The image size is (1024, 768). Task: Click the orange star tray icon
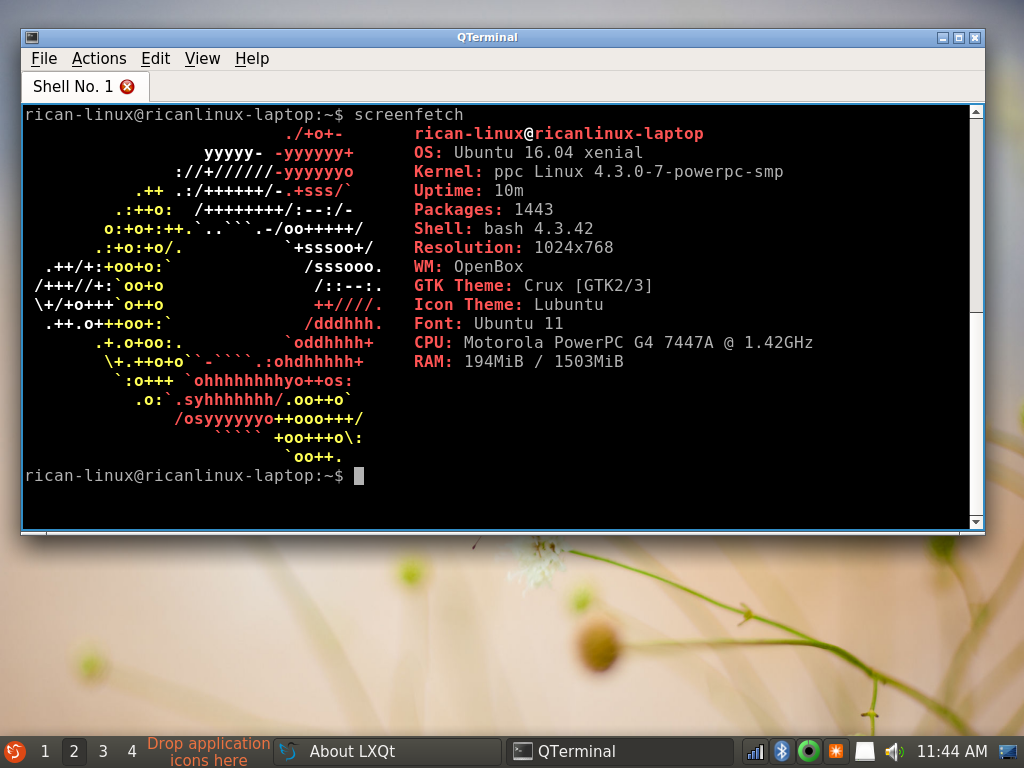[836, 751]
